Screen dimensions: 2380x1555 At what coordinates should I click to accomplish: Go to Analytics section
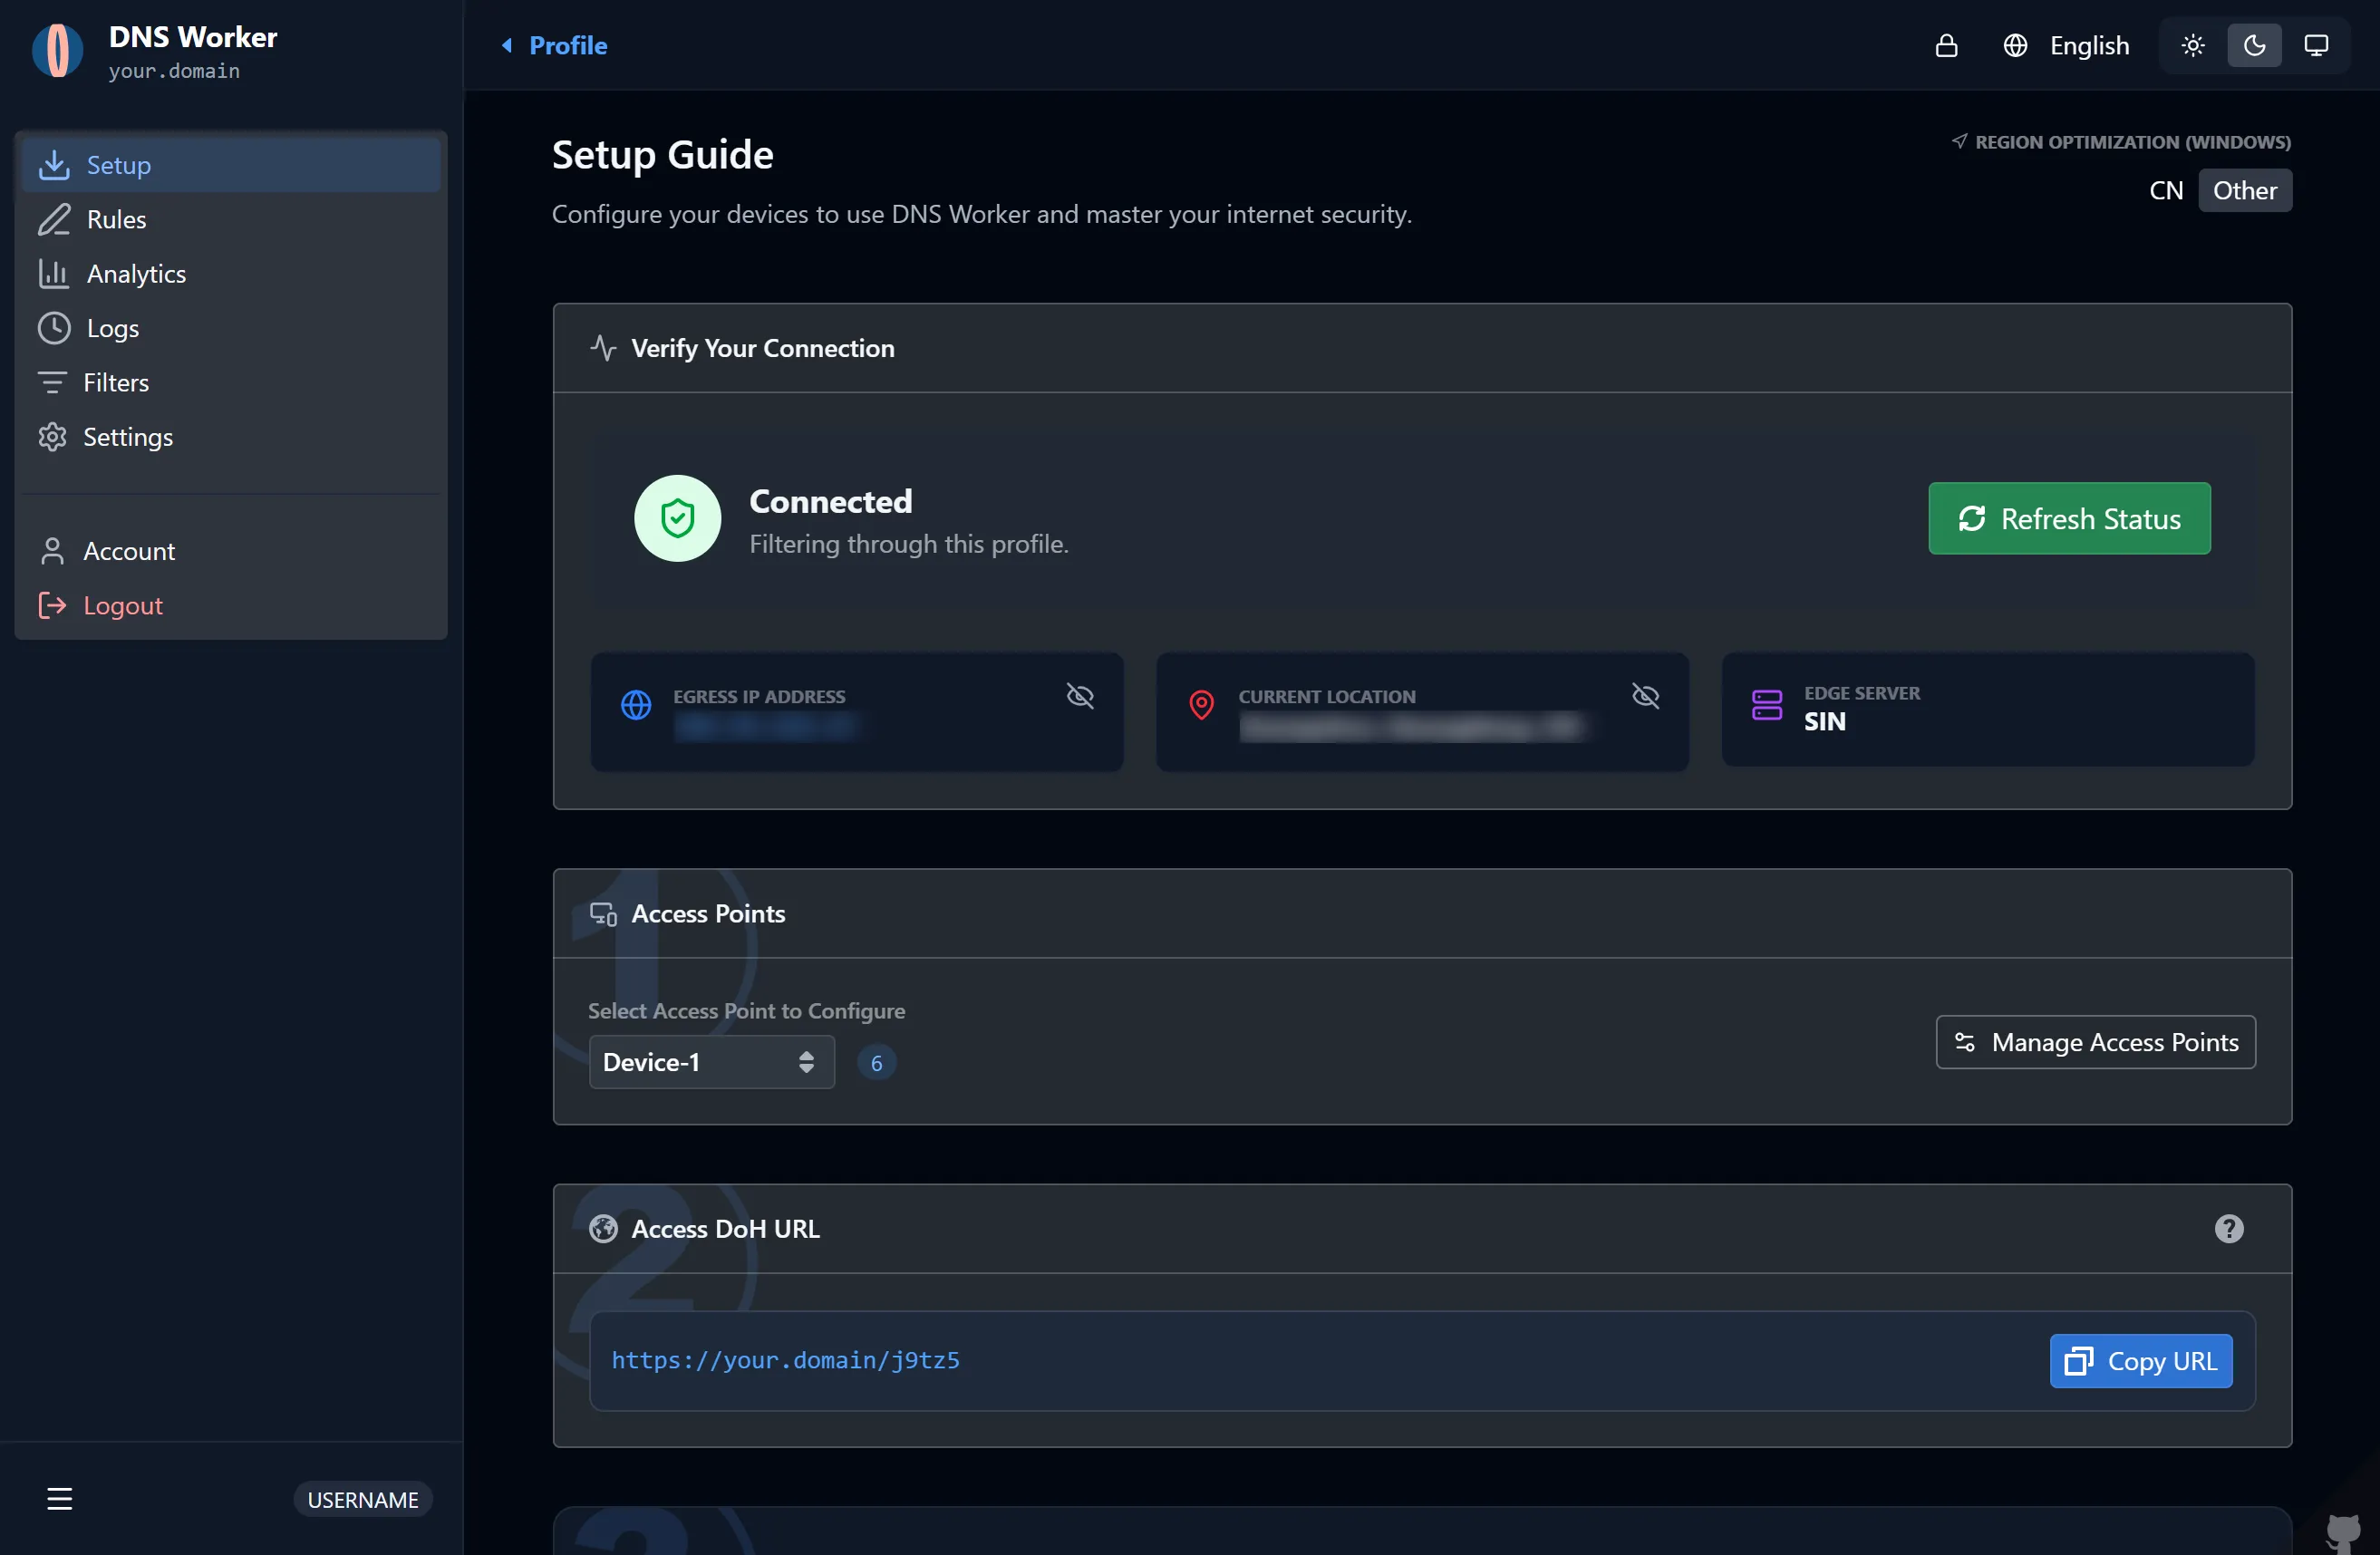tap(231, 274)
